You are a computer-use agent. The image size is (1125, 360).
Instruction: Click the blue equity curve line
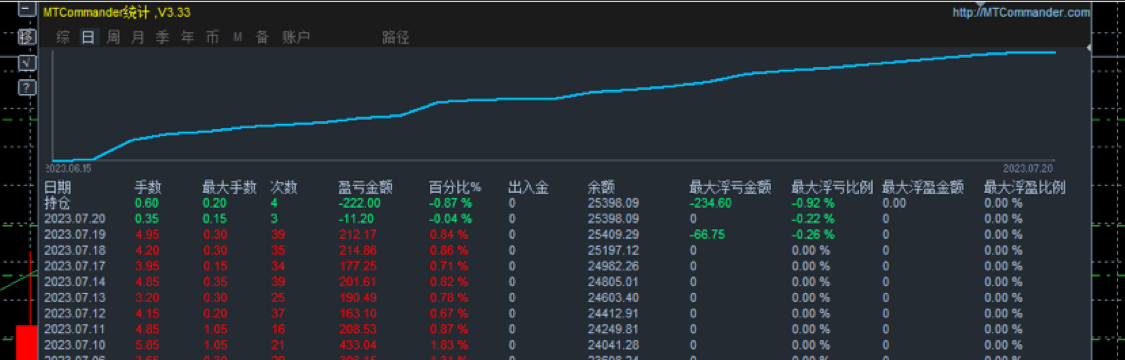[554, 98]
